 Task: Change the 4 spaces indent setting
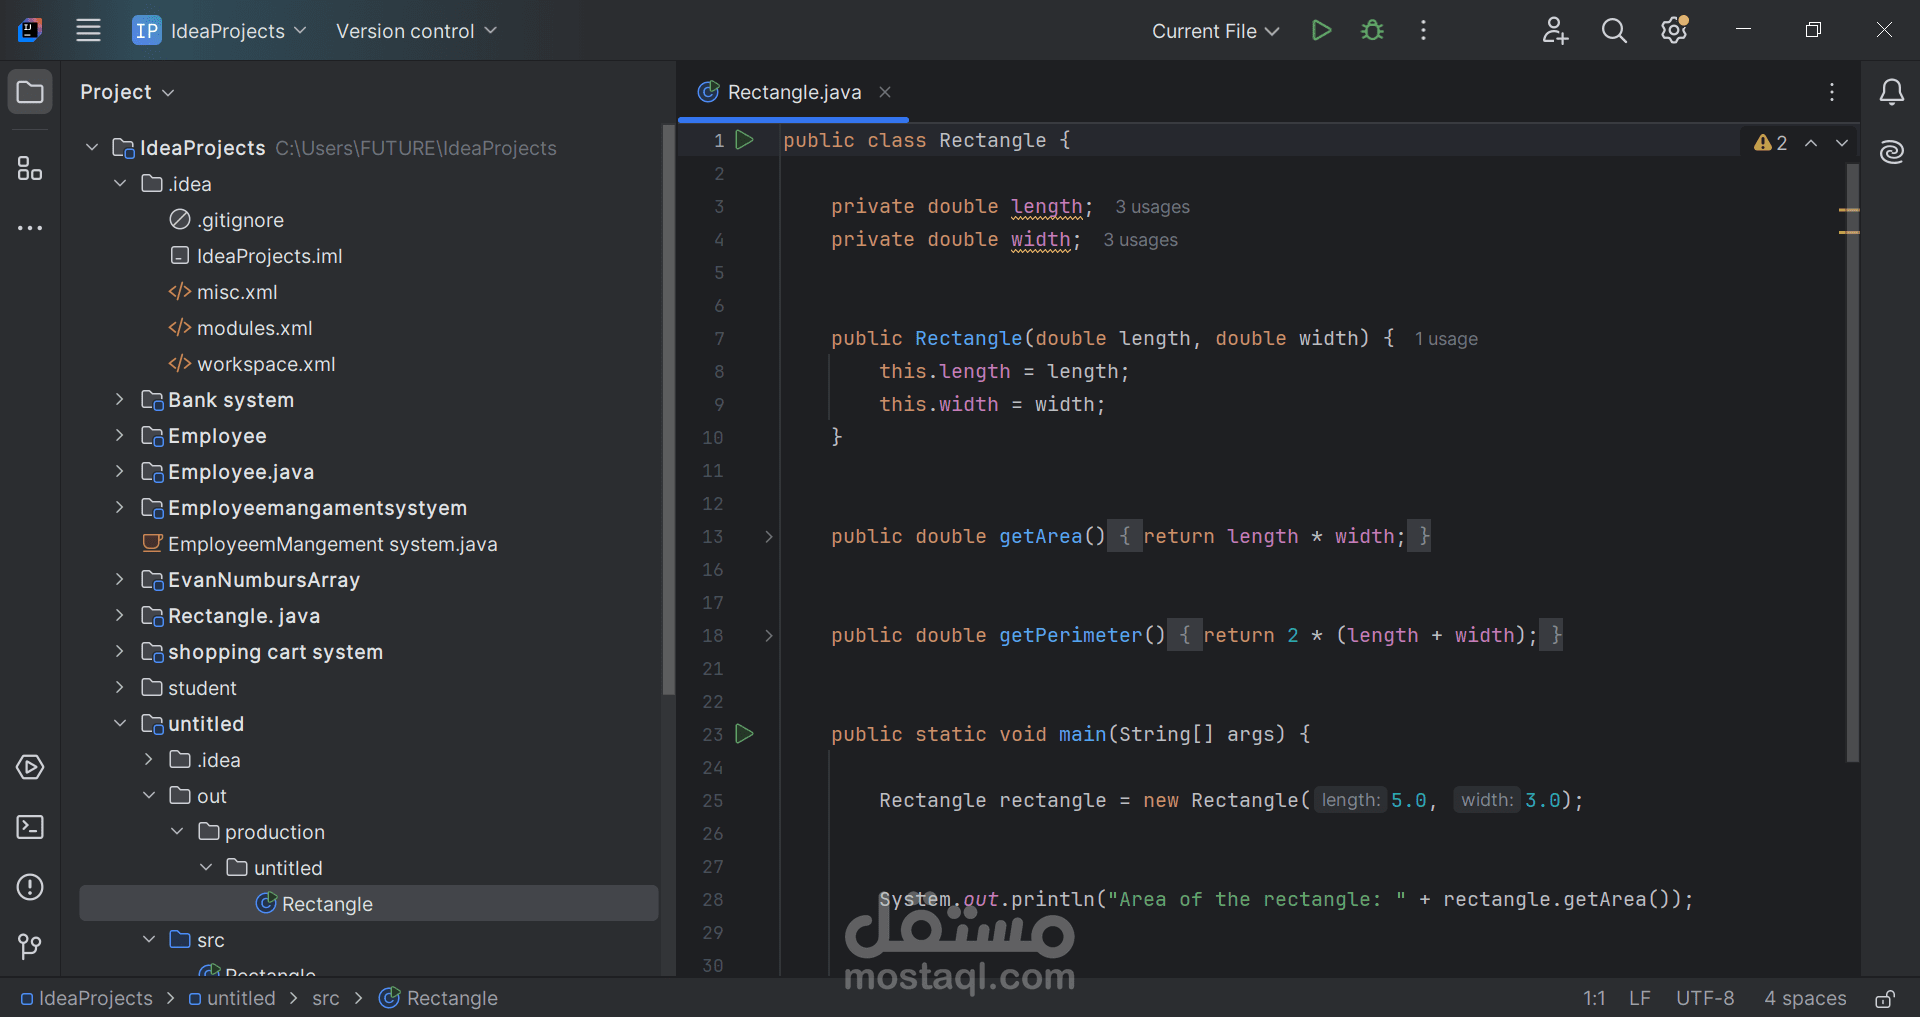tap(1805, 998)
